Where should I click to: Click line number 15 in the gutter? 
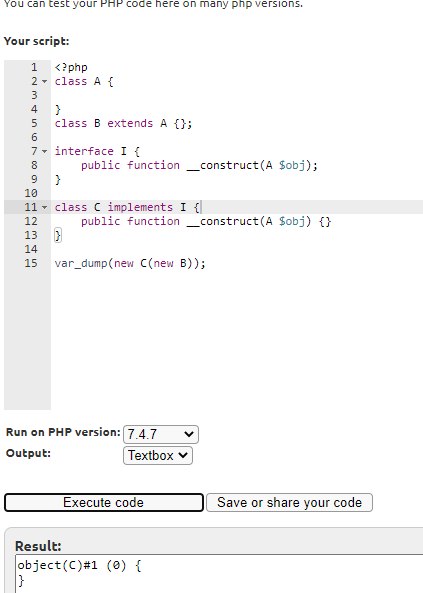(31, 263)
